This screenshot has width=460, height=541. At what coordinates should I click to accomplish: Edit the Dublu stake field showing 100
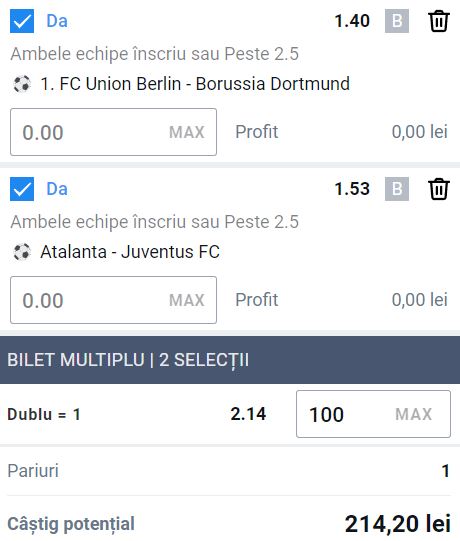click(x=373, y=414)
